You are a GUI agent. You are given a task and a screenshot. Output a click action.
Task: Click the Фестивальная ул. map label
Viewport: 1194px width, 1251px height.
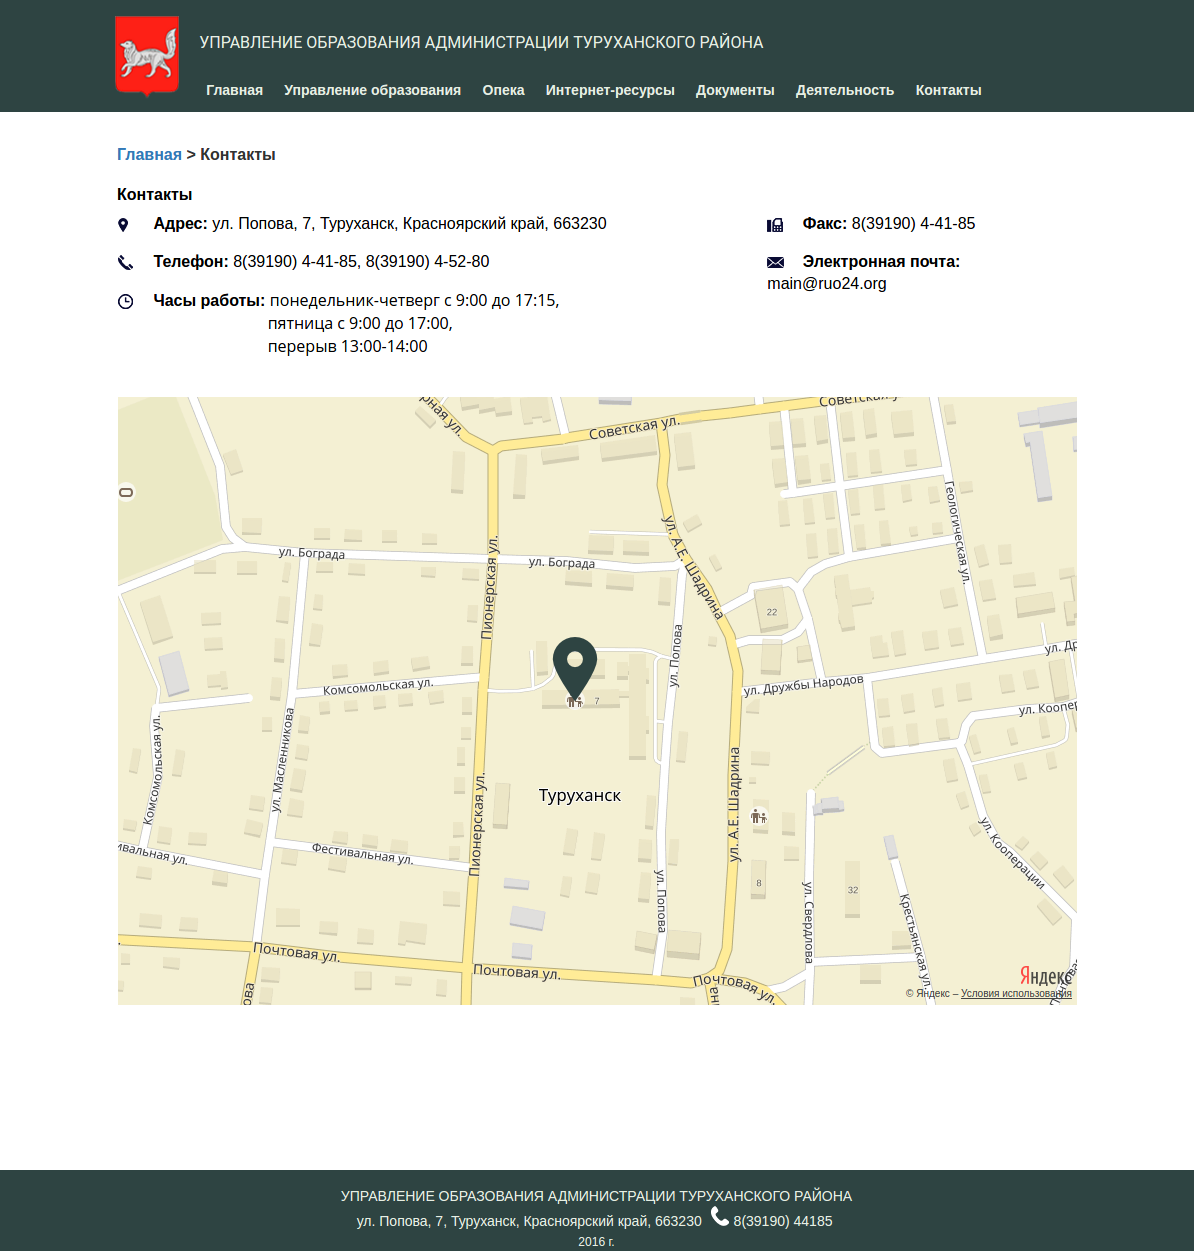click(x=362, y=853)
